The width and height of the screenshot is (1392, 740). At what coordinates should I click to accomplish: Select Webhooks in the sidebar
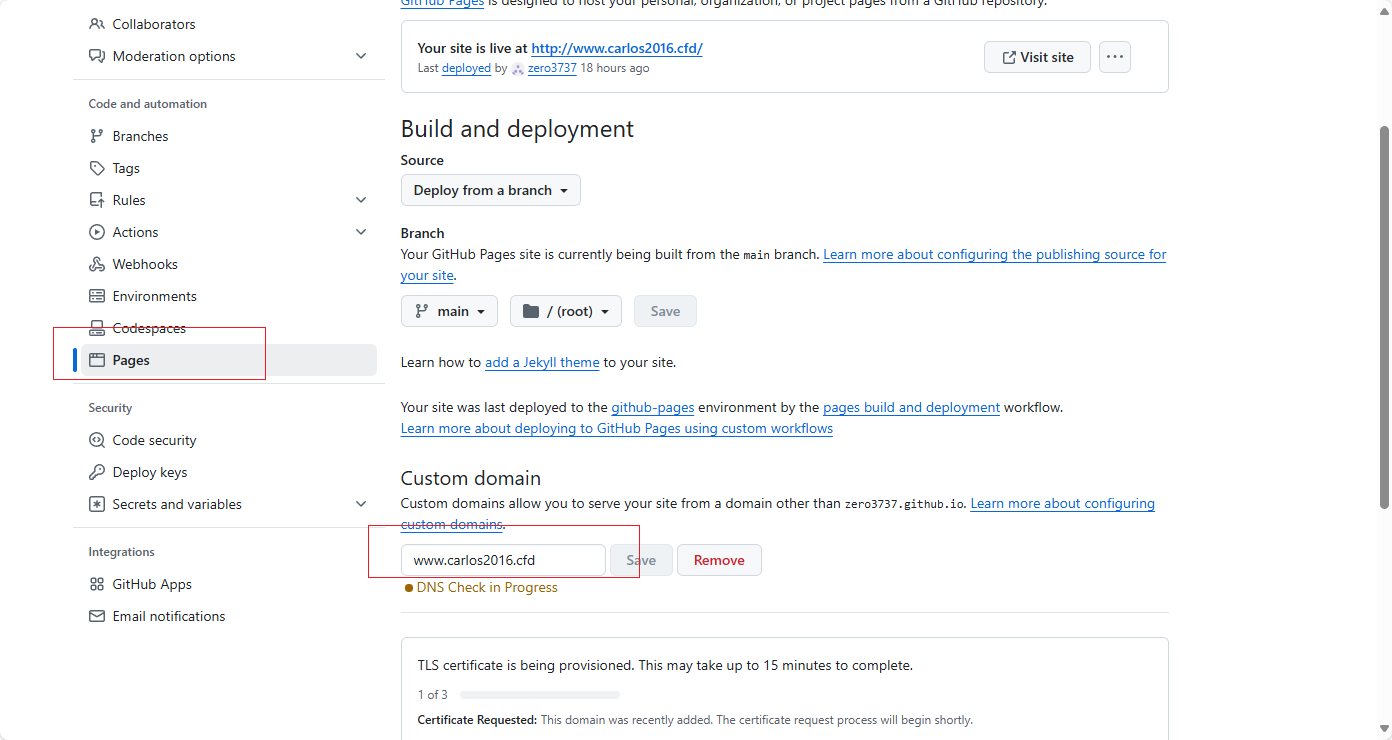pos(229,264)
